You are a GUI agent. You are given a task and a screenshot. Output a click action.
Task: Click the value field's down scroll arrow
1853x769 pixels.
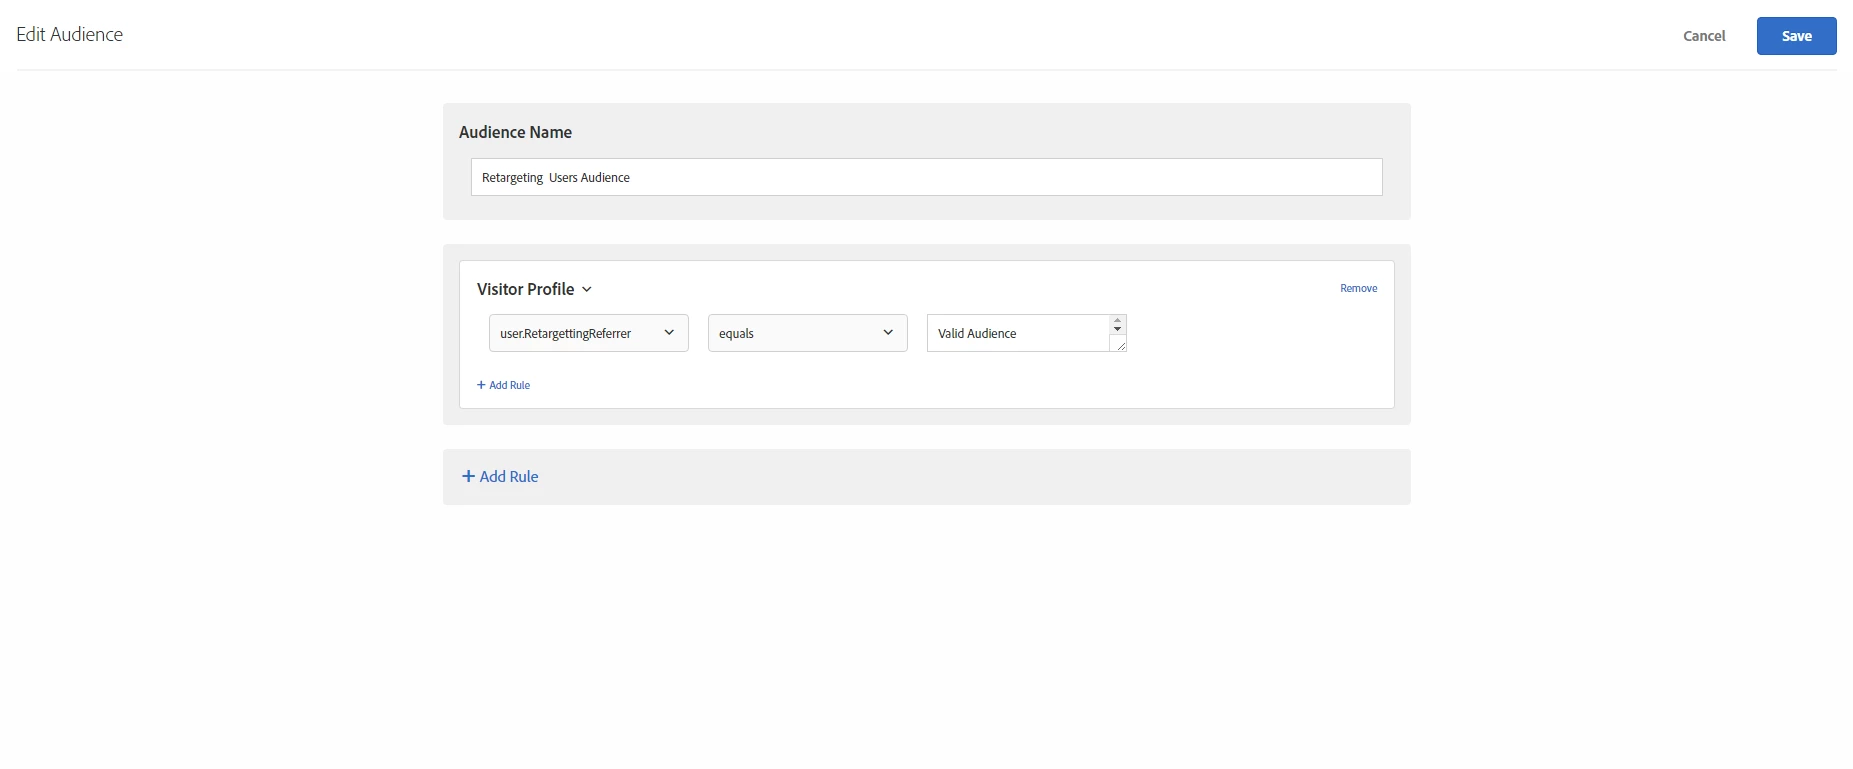point(1118,329)
